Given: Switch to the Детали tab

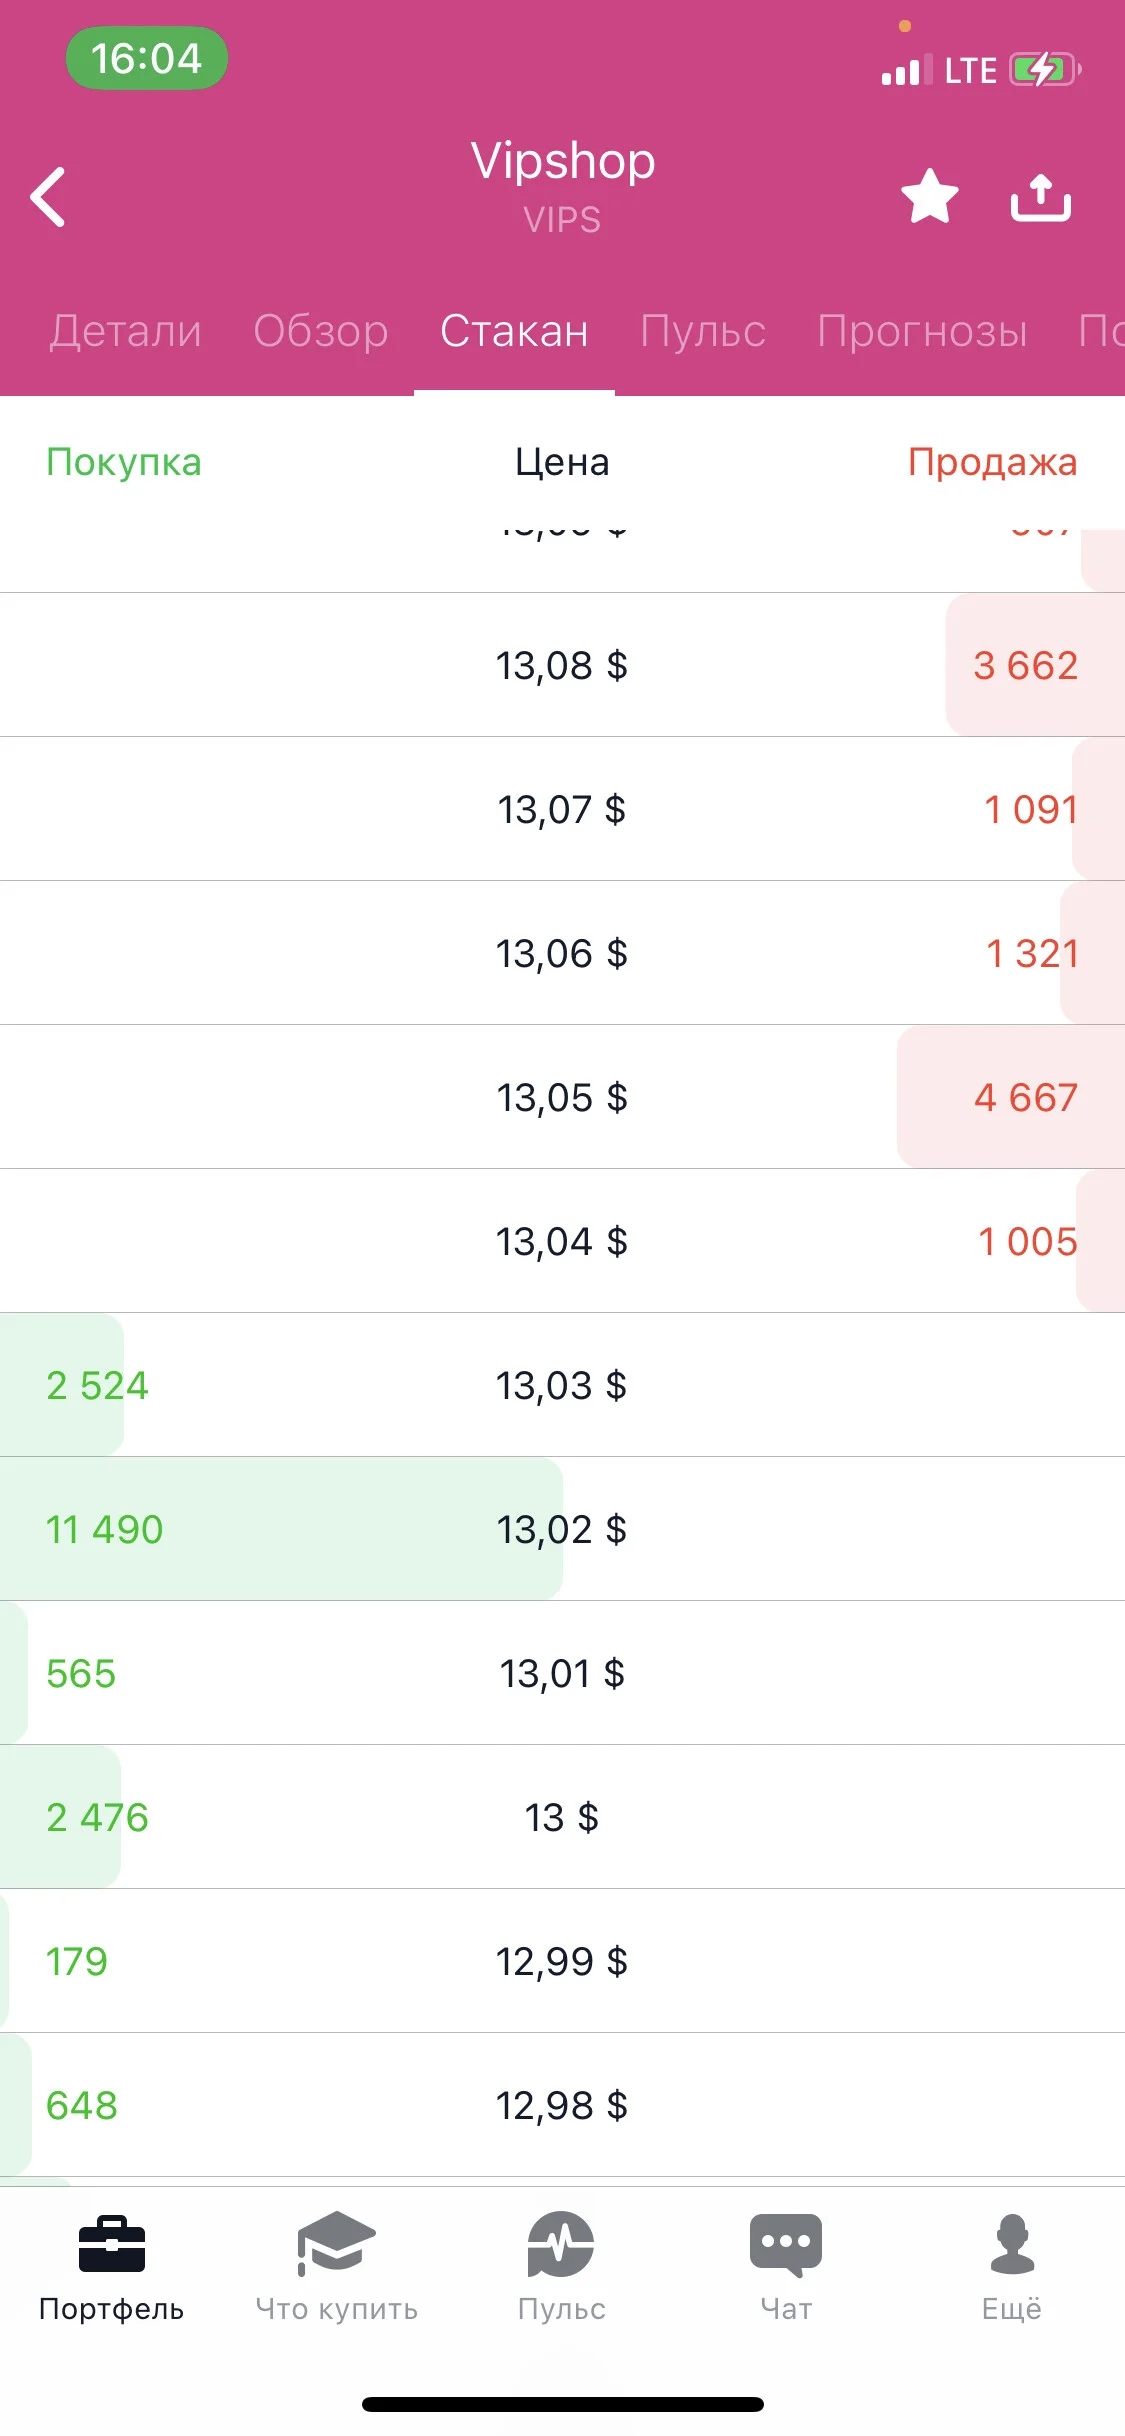Looking at the screenshot, I should tap(126, 331).
